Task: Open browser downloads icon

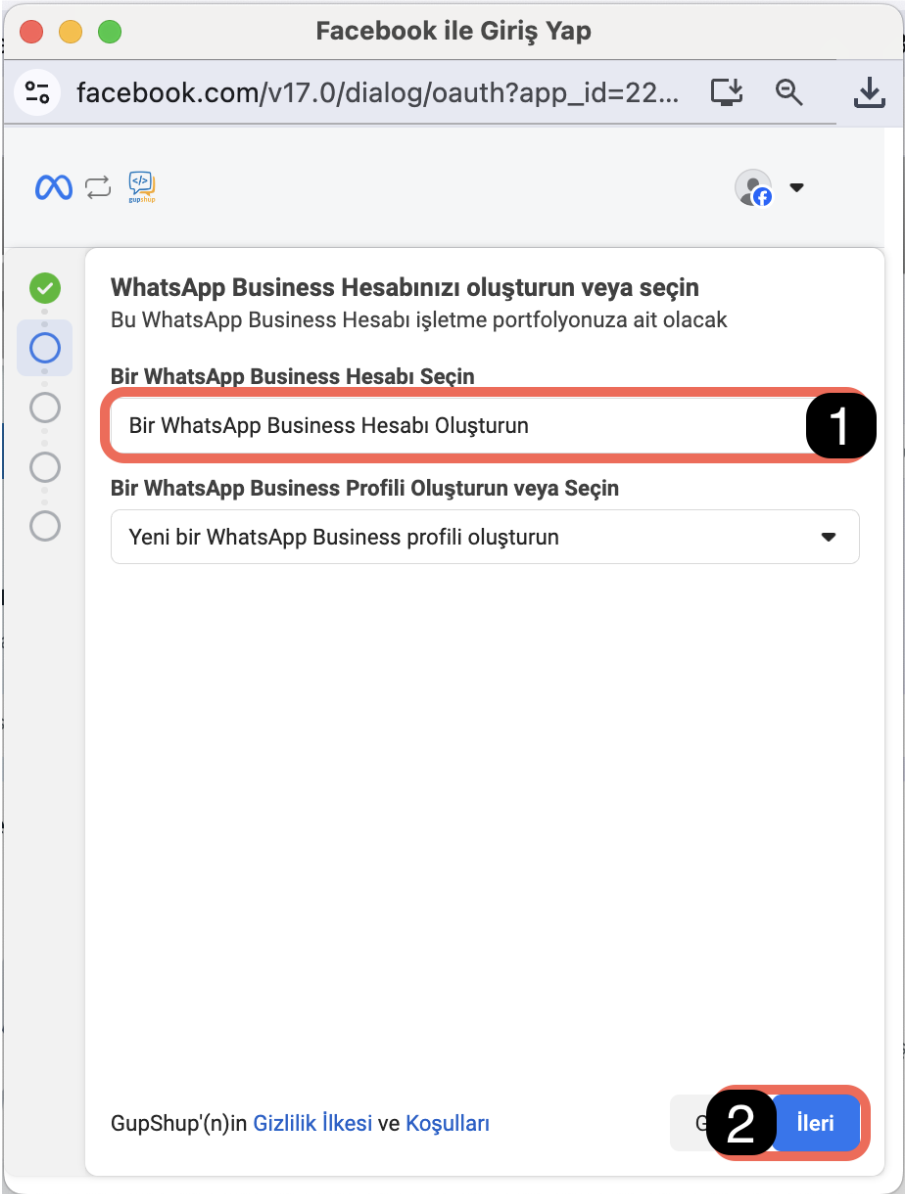Action: click(869, 93)
